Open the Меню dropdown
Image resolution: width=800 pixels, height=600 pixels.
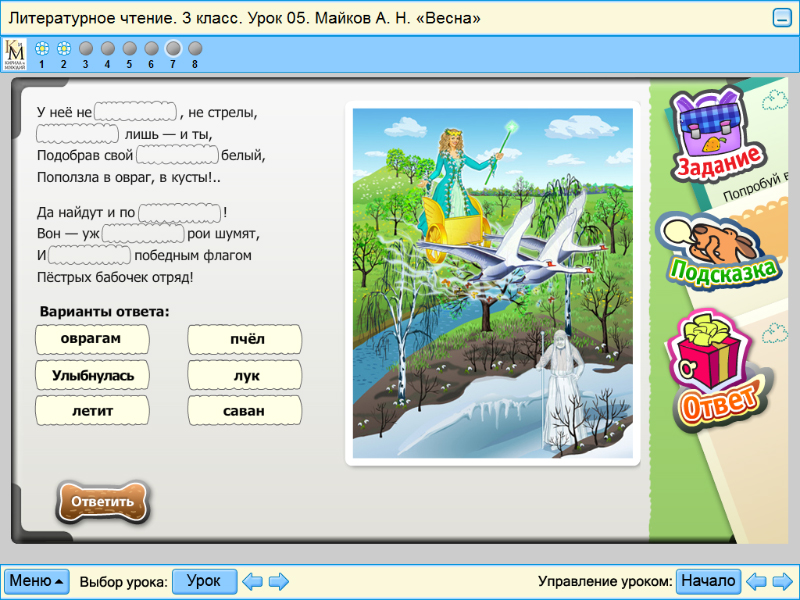(37, 581)
